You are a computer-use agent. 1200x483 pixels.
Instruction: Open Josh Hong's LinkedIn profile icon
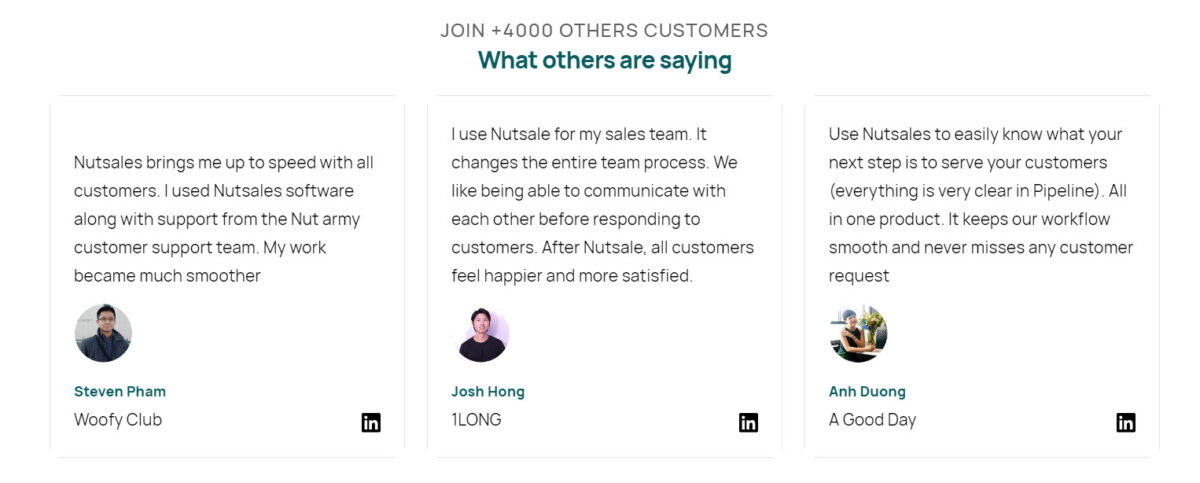748,423
